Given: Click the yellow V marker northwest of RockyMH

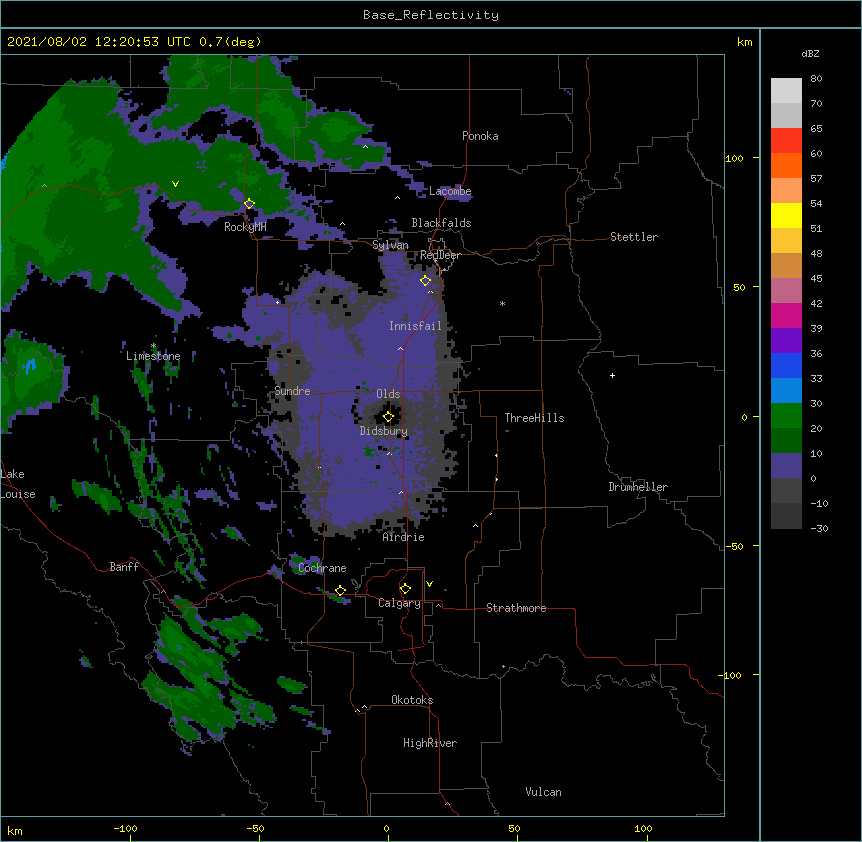Looking at the screenshot, I should click(175, 184).
